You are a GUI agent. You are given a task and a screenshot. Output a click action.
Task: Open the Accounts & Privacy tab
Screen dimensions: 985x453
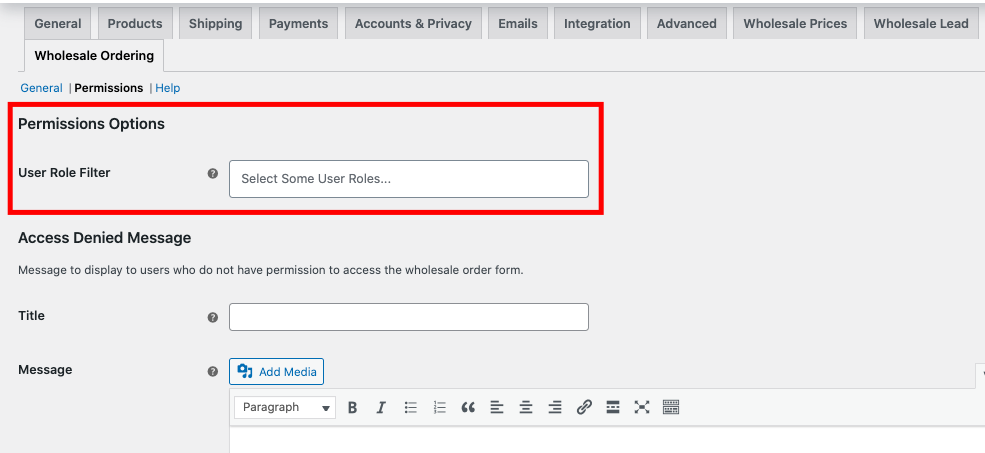tap(413, 23)
